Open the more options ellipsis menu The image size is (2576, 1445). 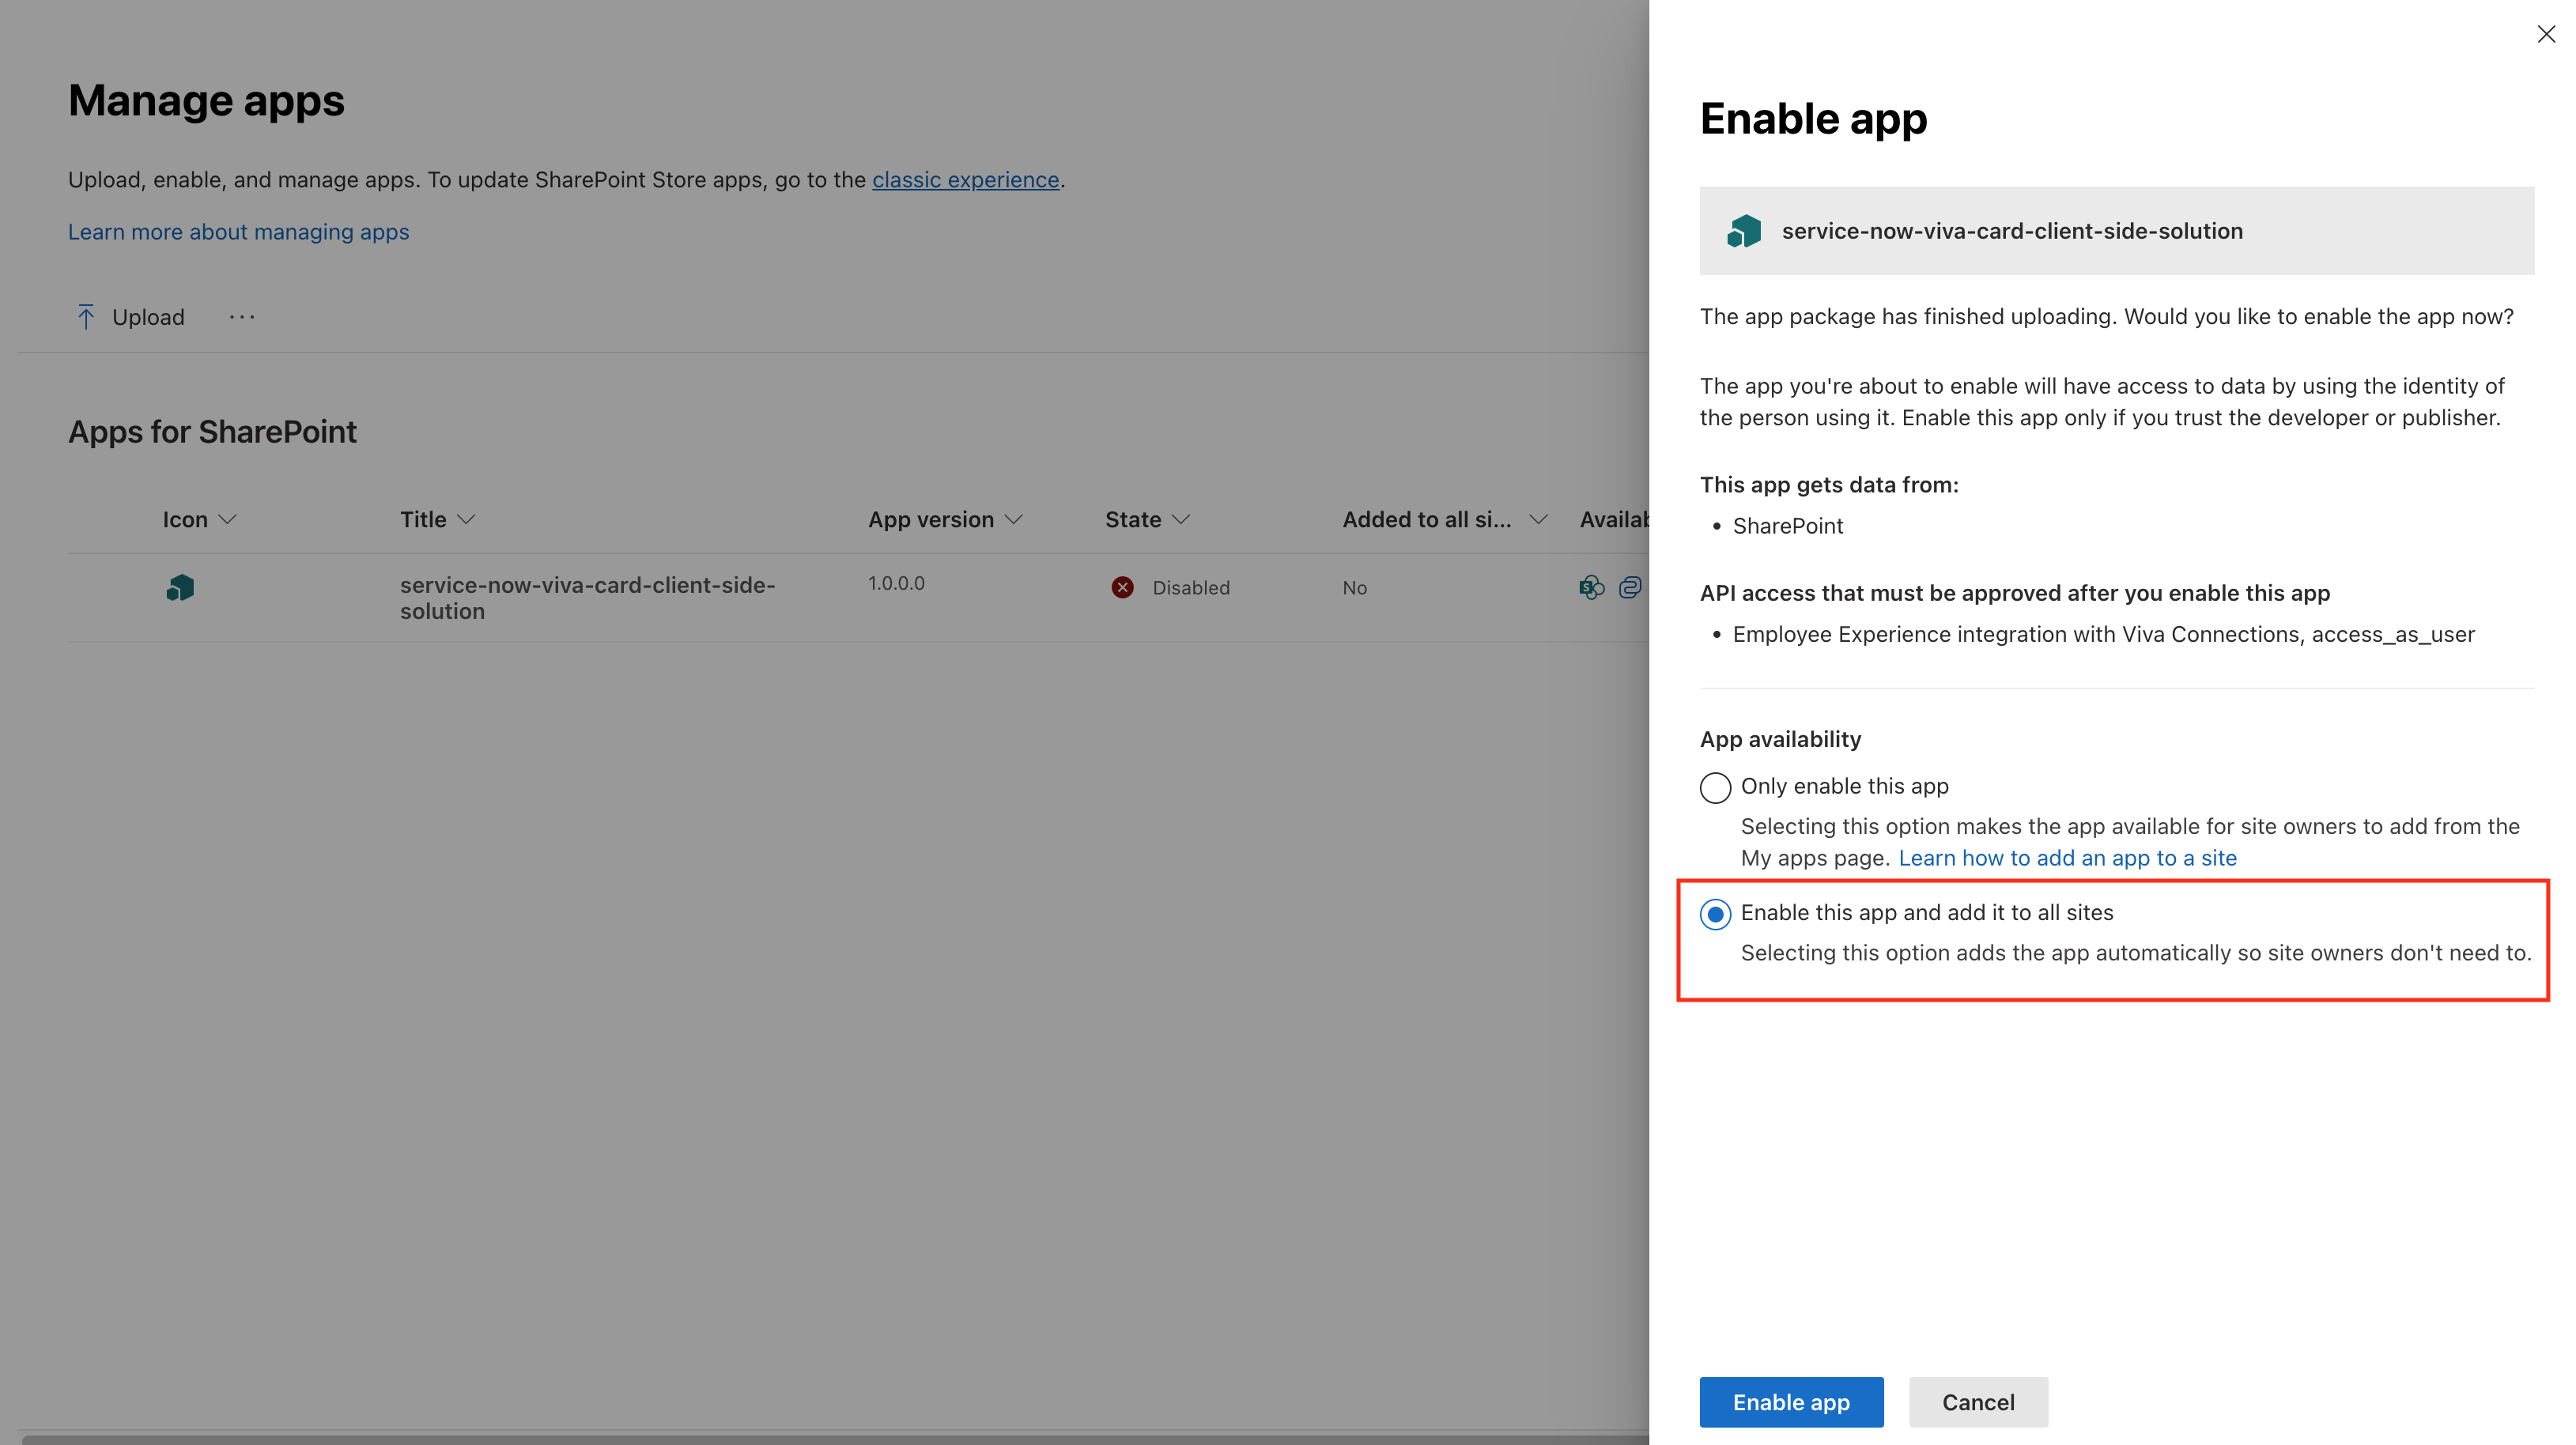coord(242,317)
